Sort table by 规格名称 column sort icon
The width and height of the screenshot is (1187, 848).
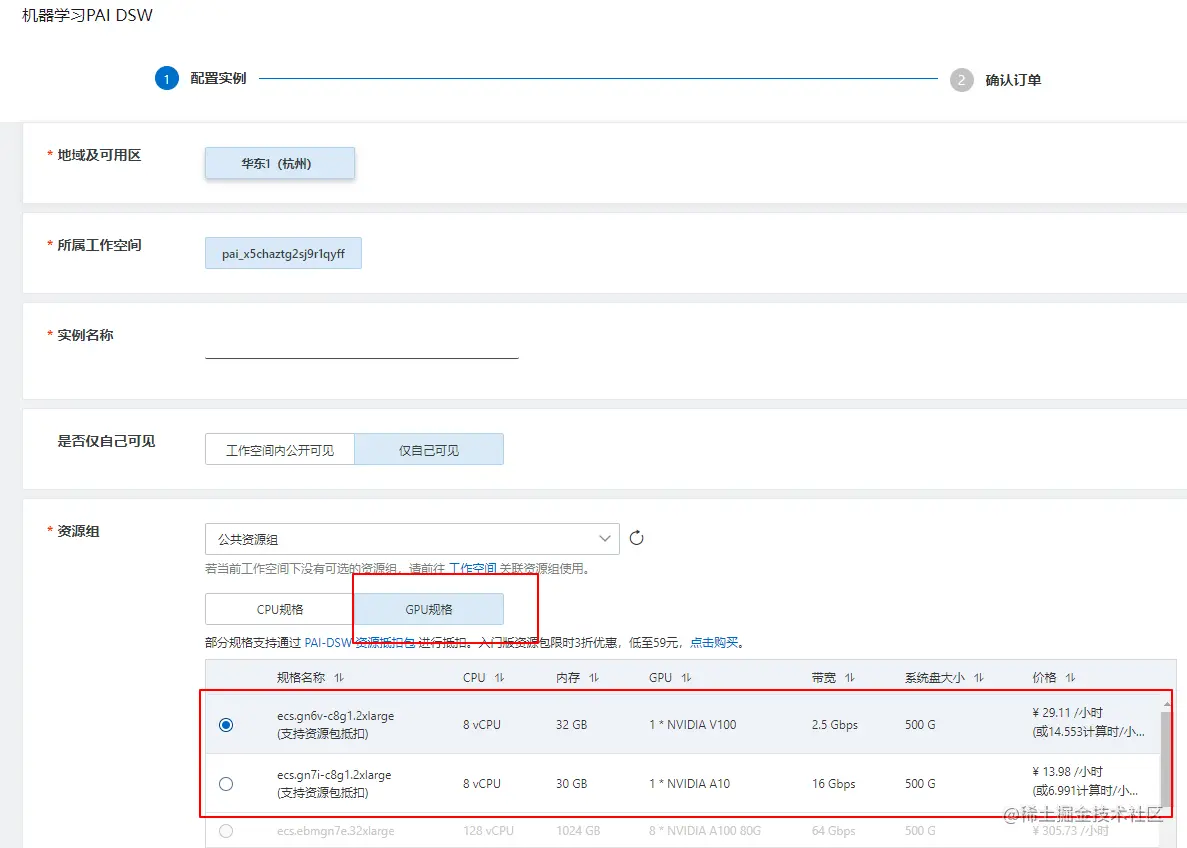[339, 678]
